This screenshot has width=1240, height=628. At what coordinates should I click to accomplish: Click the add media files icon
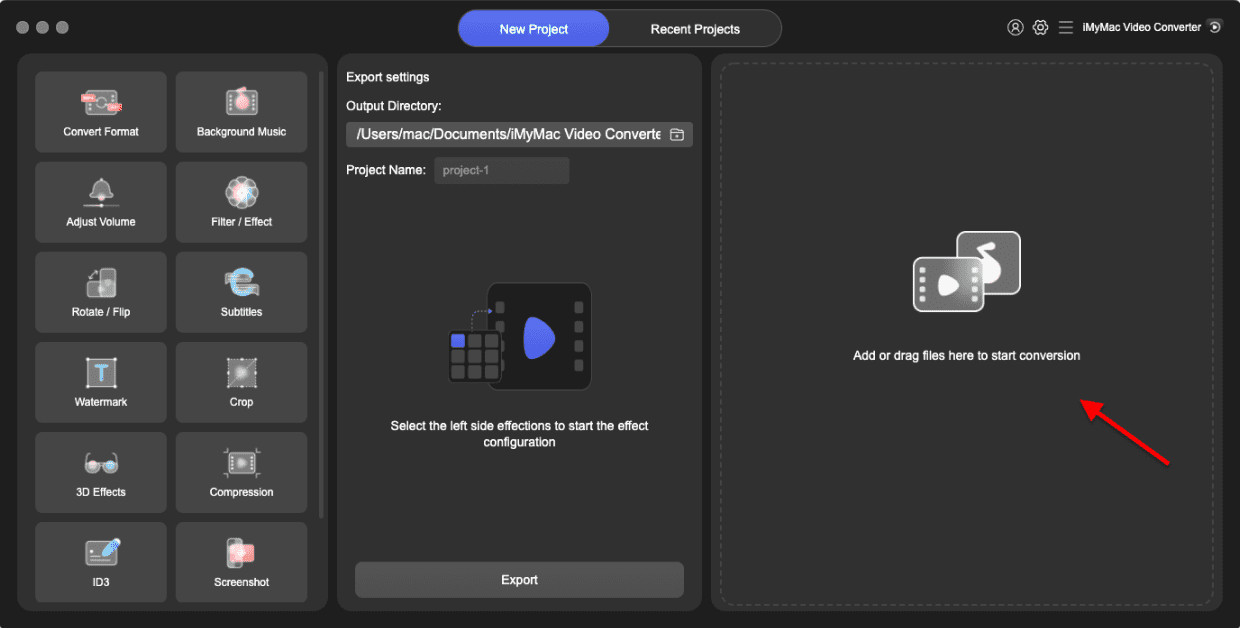tap(967, 271)
